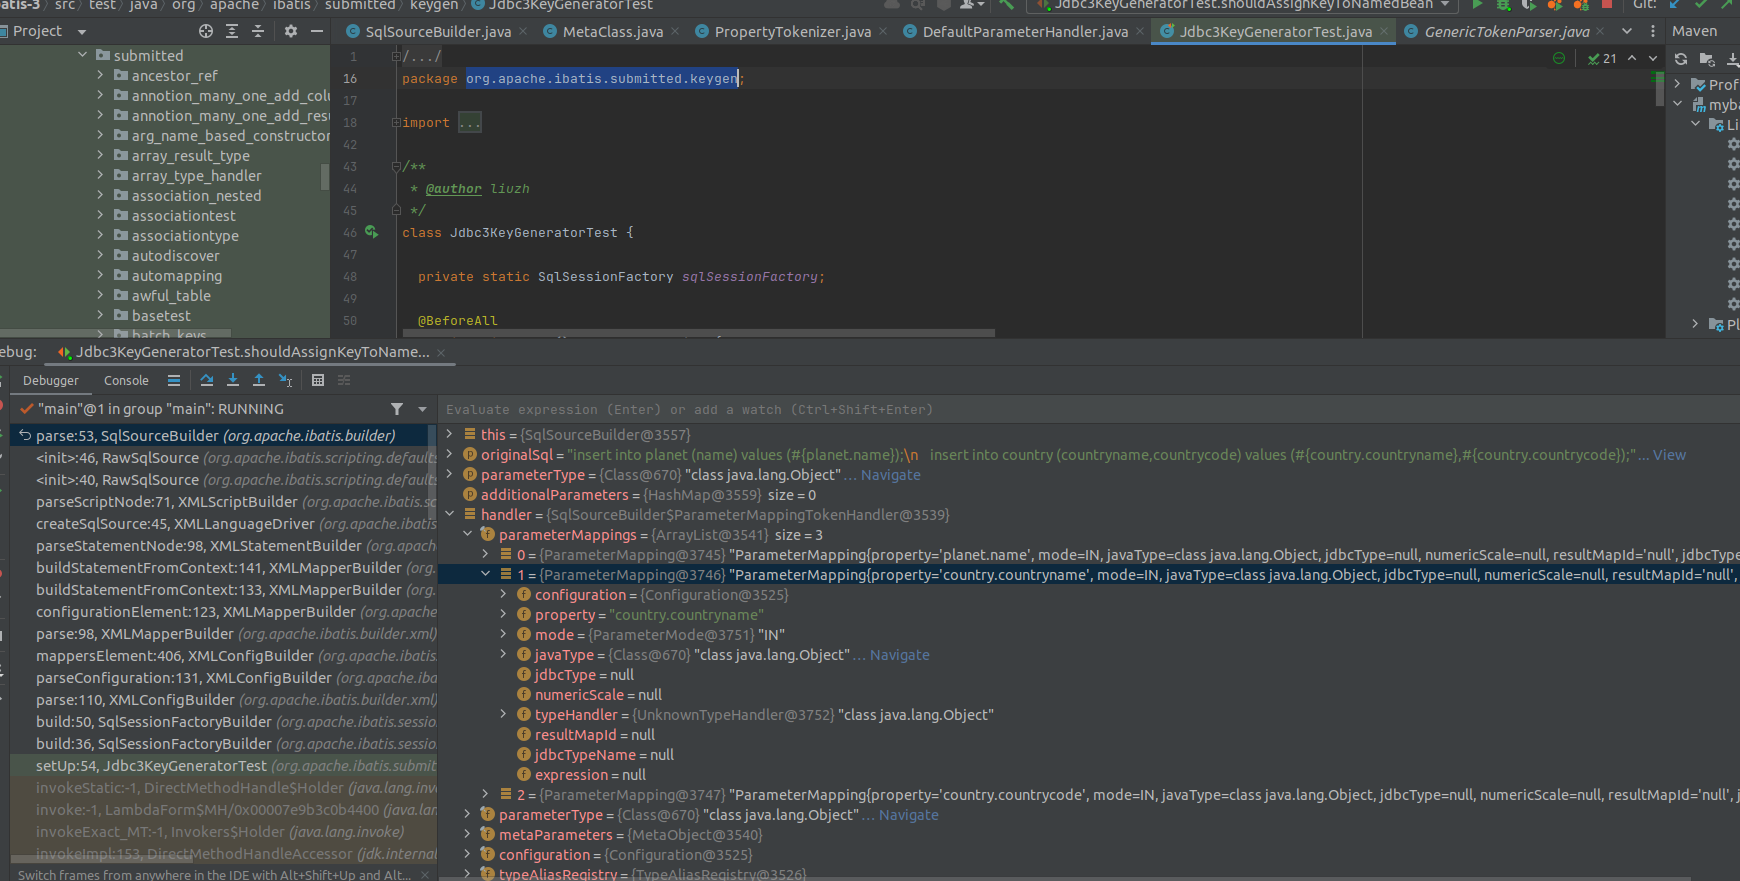The width and height of the screenshot is (1740, 881).
Task: Click Maven generate sources folder icon
Action: coord(1707,59)
